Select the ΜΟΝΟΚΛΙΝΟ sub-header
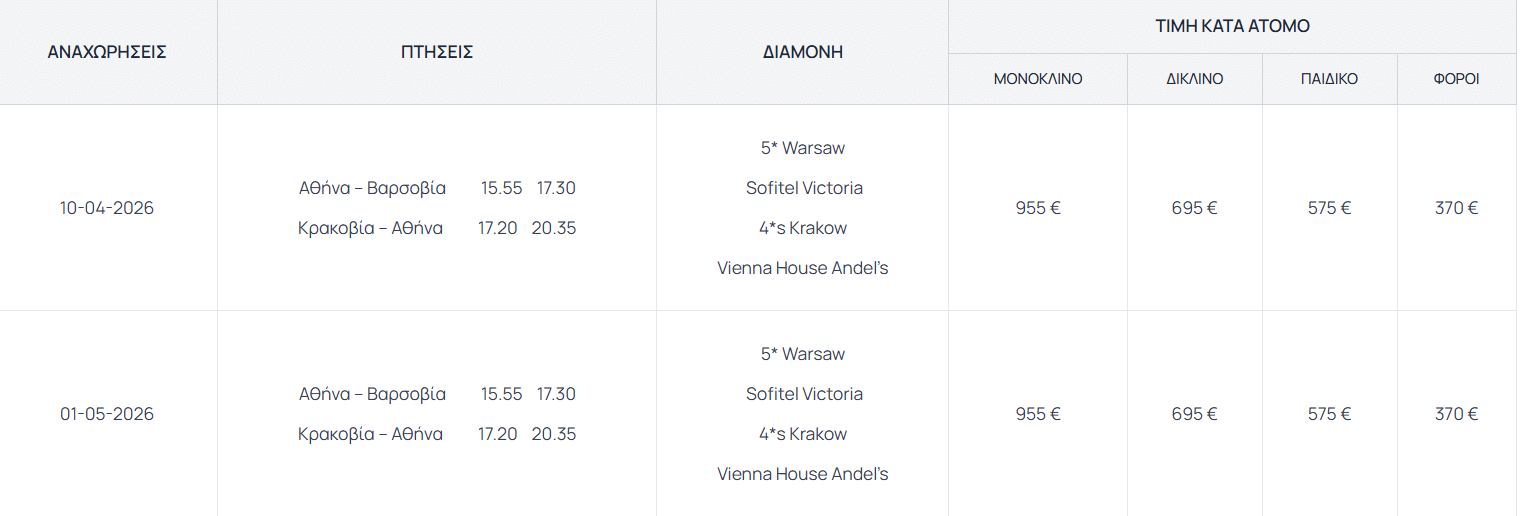 [x=1038, y=79]
